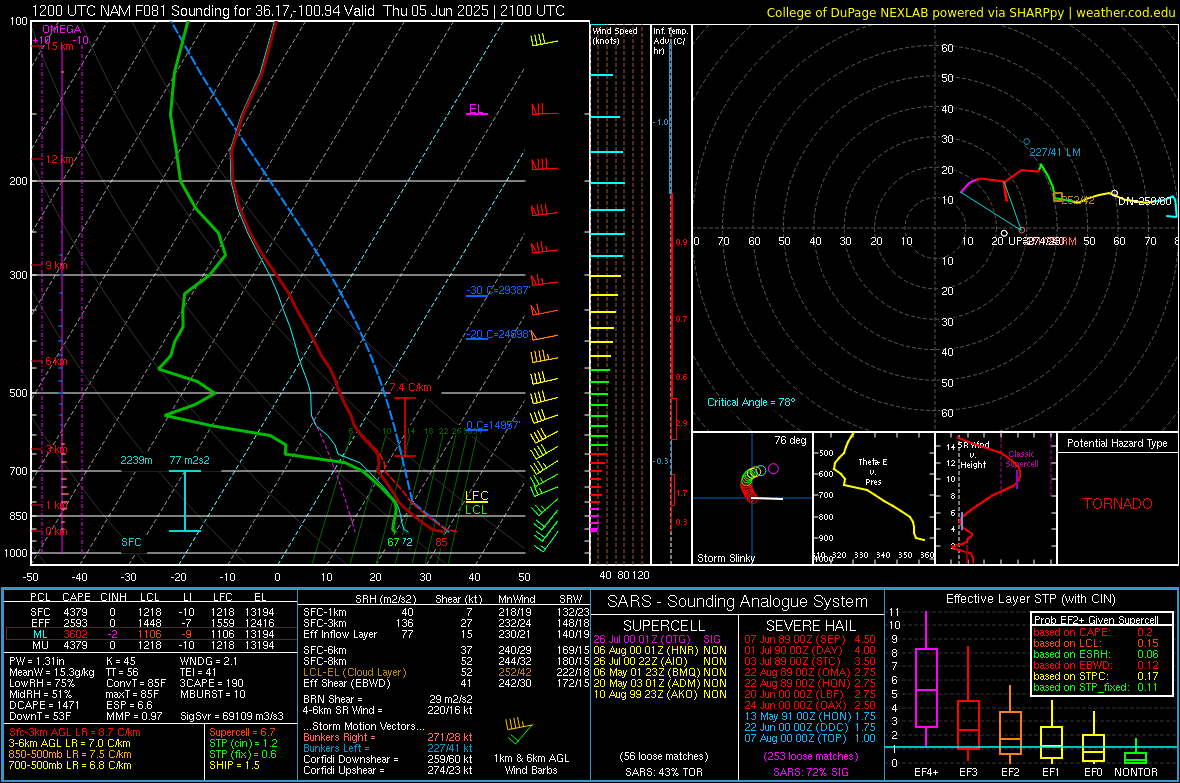
Task: Click the 'Prob EF2+ Given Supercell' header
Action: coord(1096,620)
